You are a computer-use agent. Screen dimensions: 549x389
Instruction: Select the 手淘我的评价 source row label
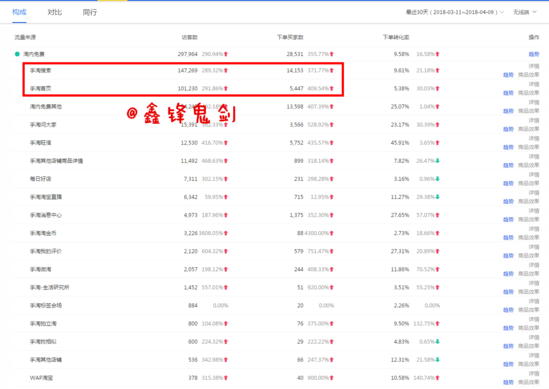[x=46, y=251]
